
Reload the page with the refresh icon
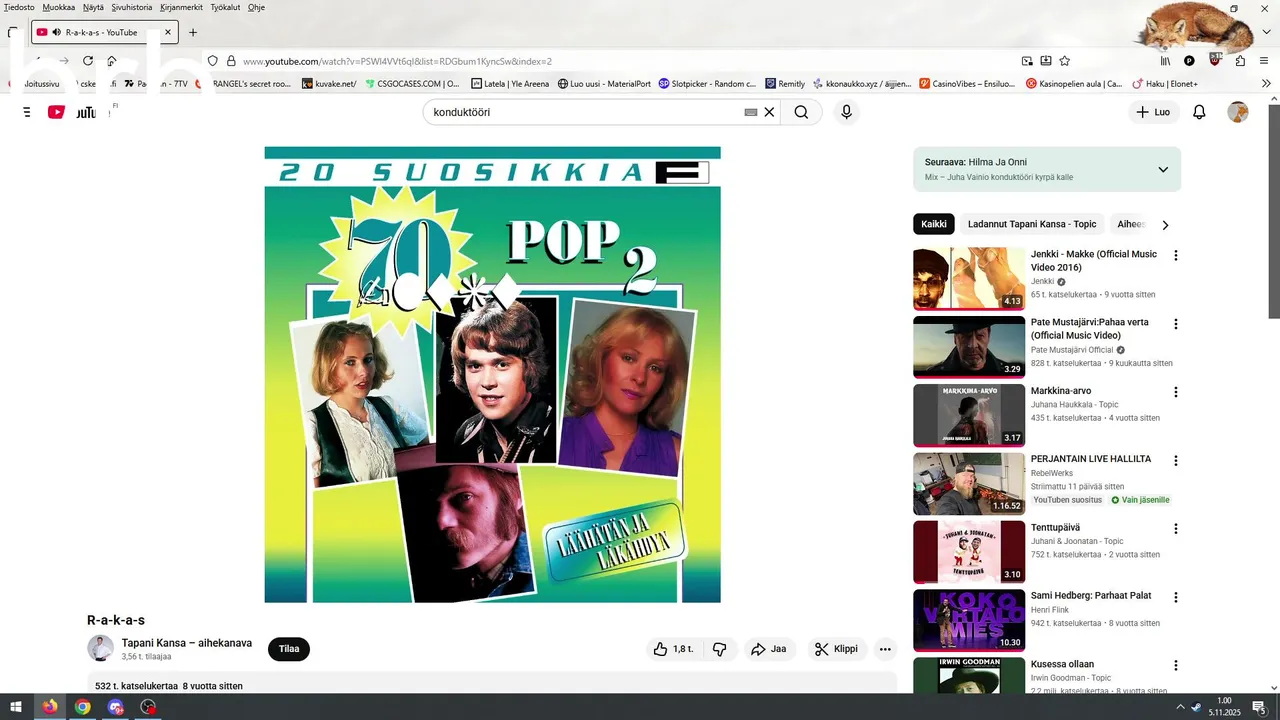[88, 61]
